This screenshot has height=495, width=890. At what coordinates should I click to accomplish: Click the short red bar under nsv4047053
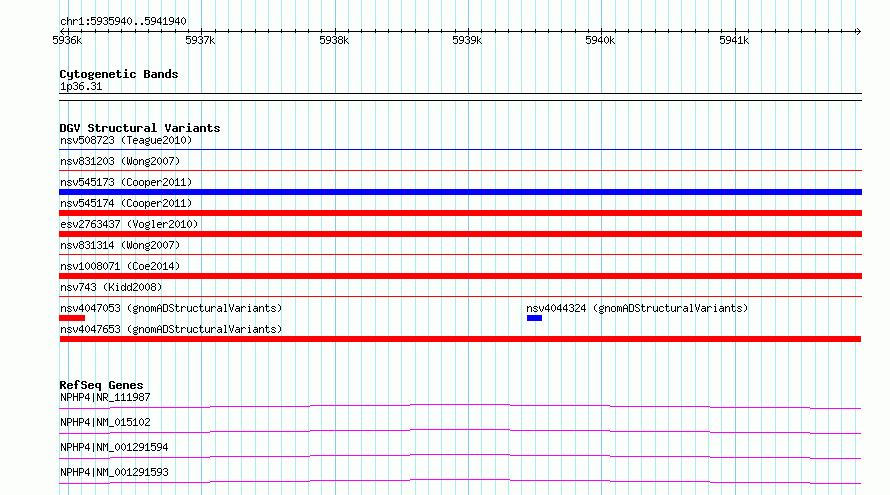pos(72,318)
